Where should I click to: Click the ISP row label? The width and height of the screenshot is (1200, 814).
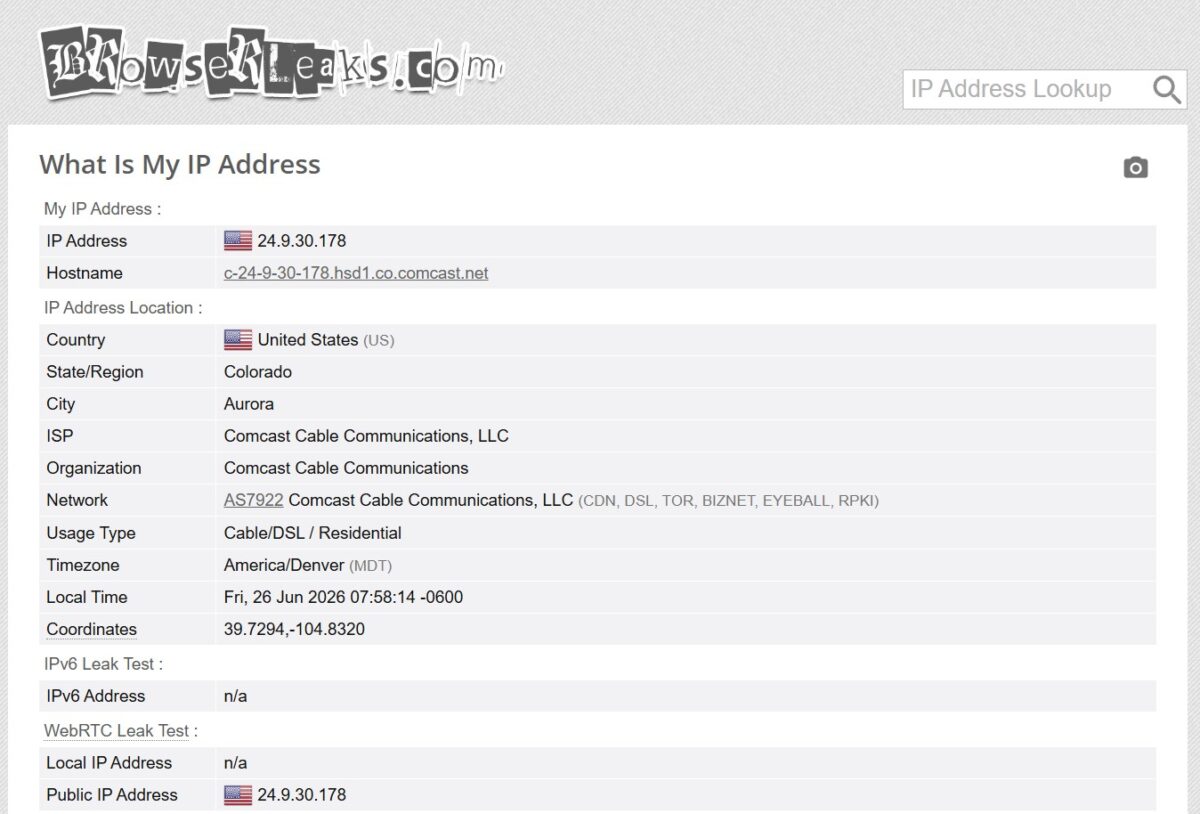[x=60, y=436]
